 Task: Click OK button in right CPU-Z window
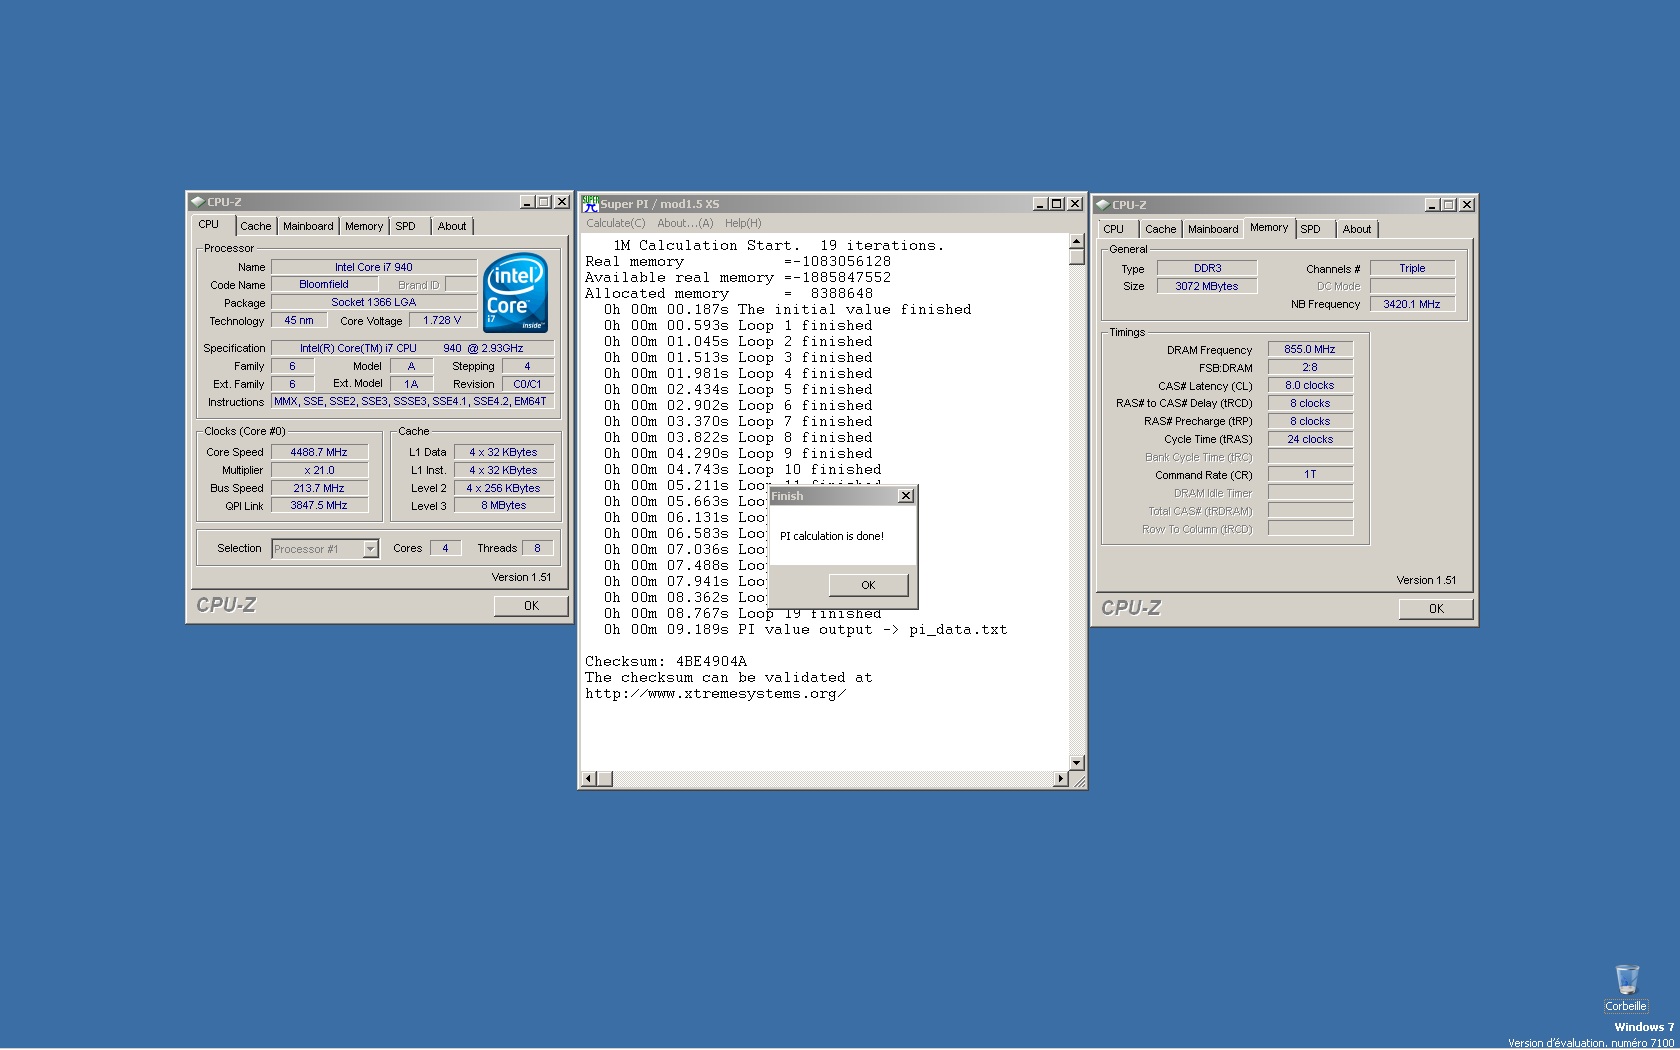tap(1436, 608)
